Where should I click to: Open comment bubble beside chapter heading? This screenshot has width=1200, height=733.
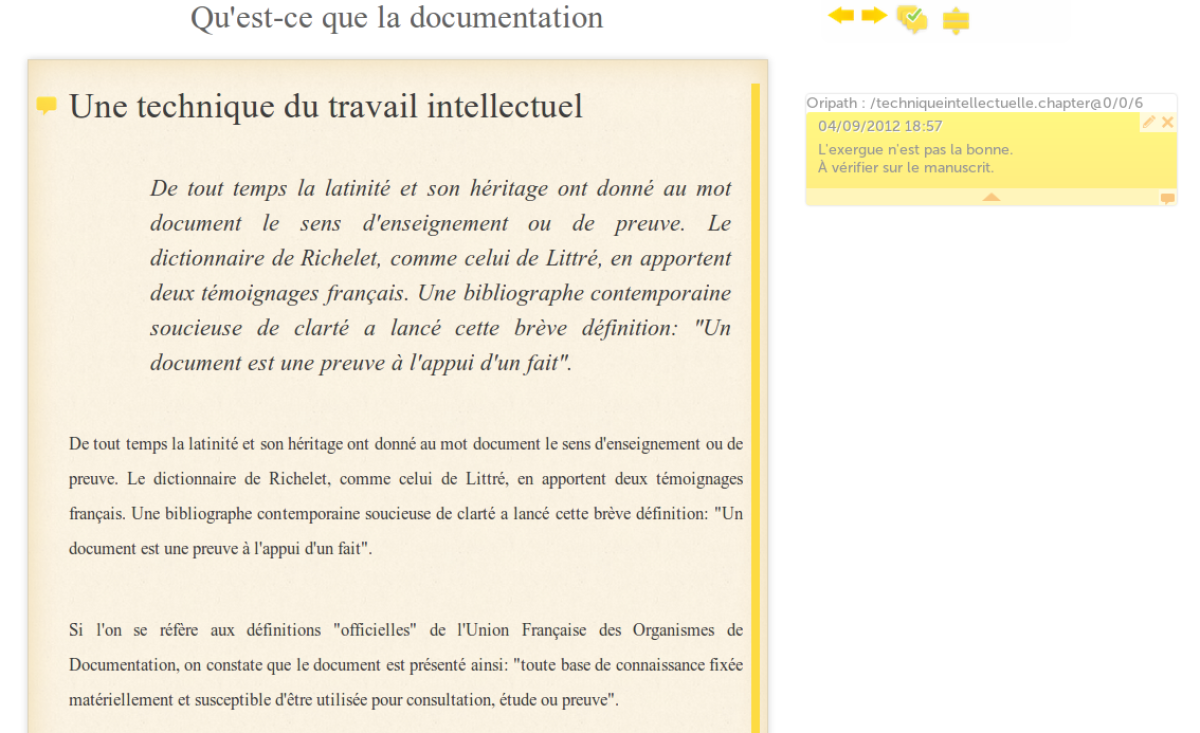46,105
